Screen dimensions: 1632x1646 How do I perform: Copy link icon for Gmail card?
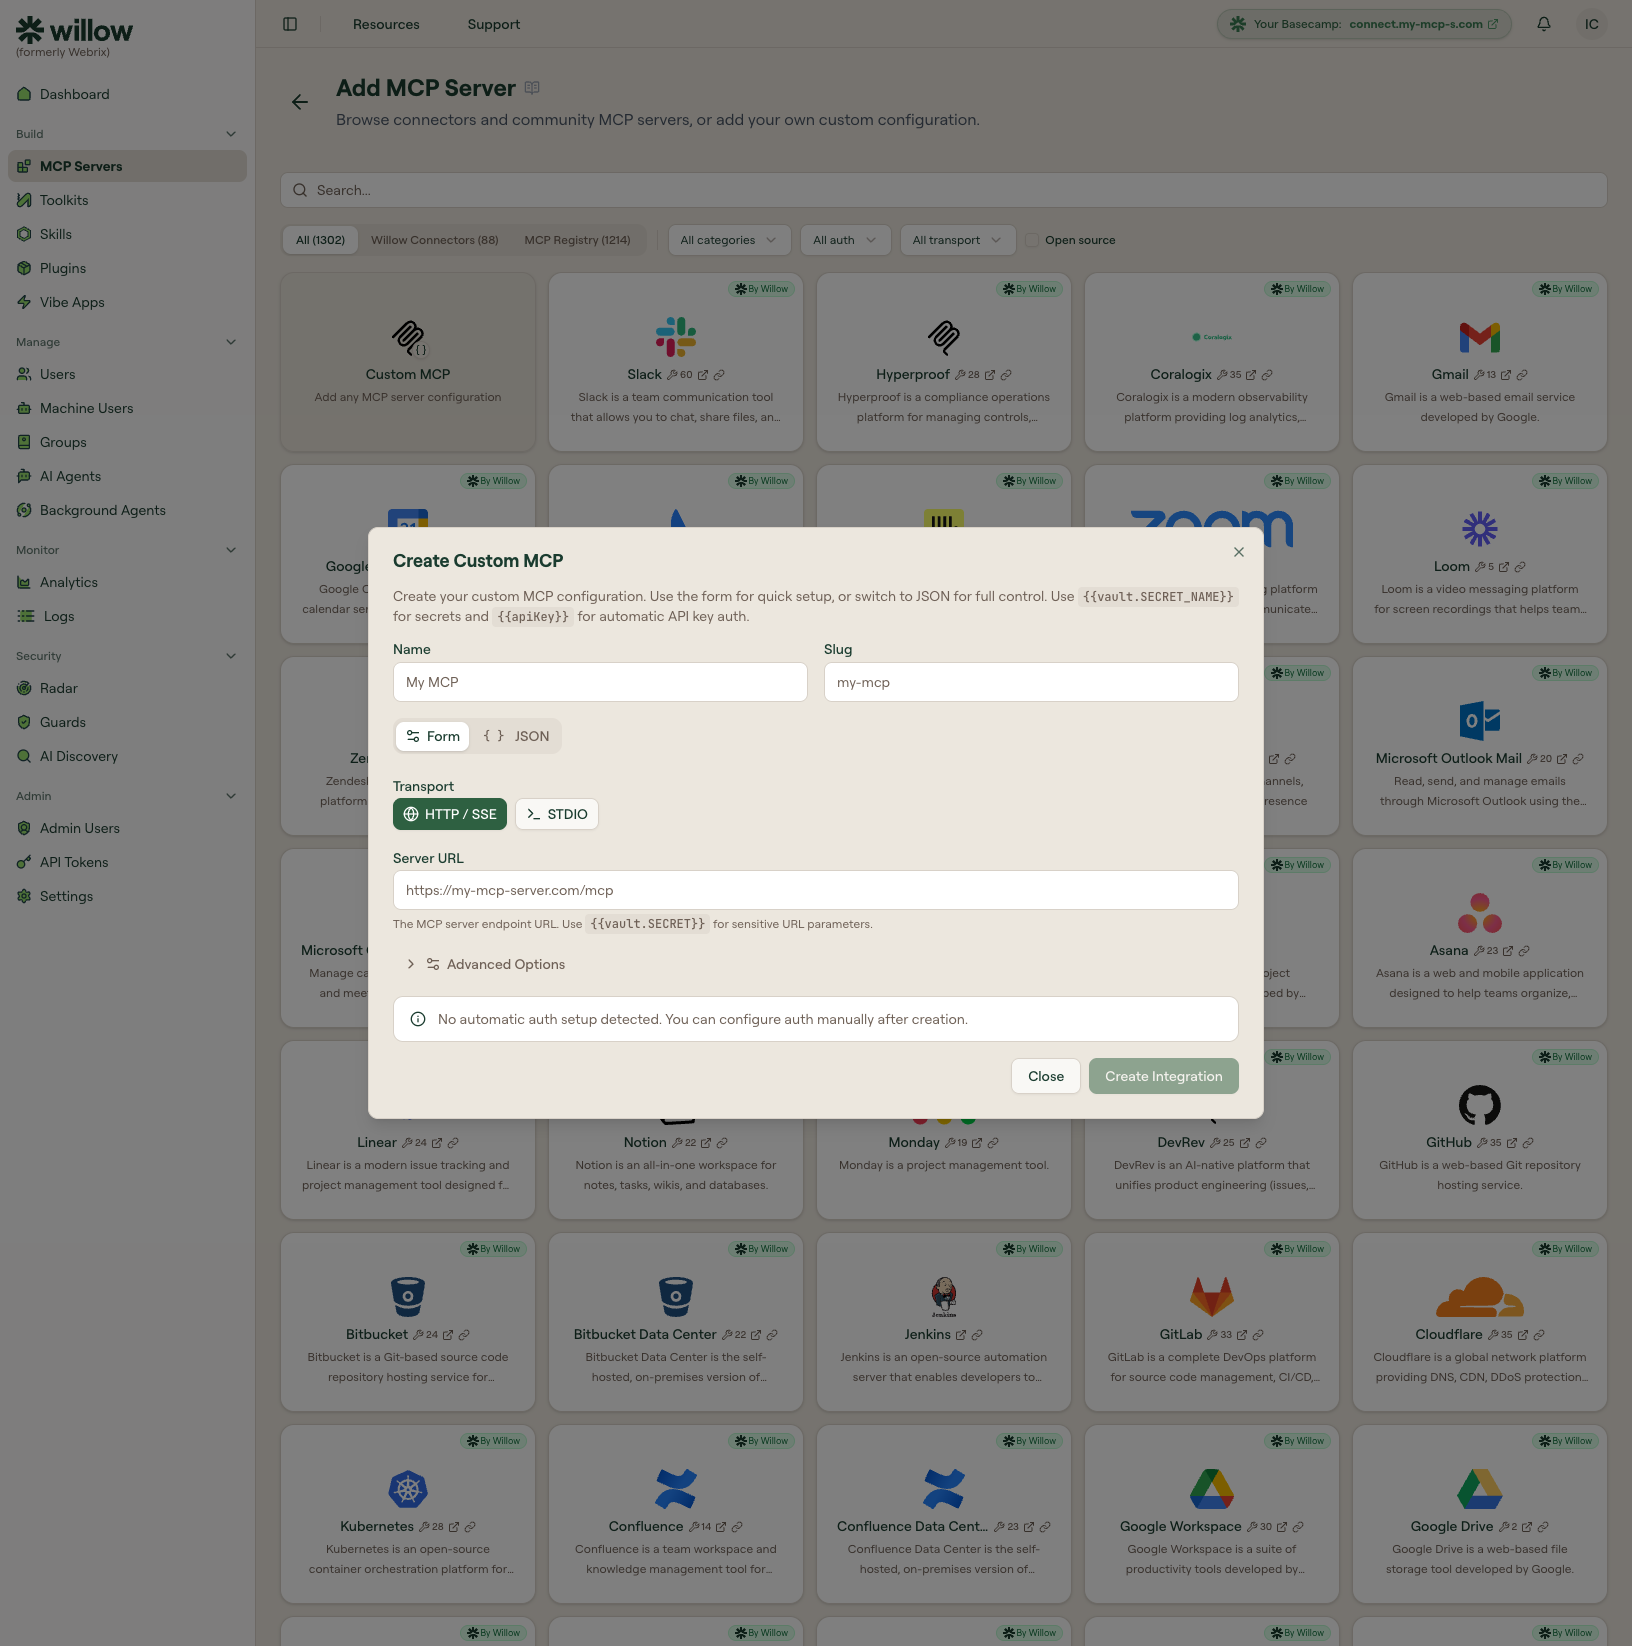tap(1522, 375)
